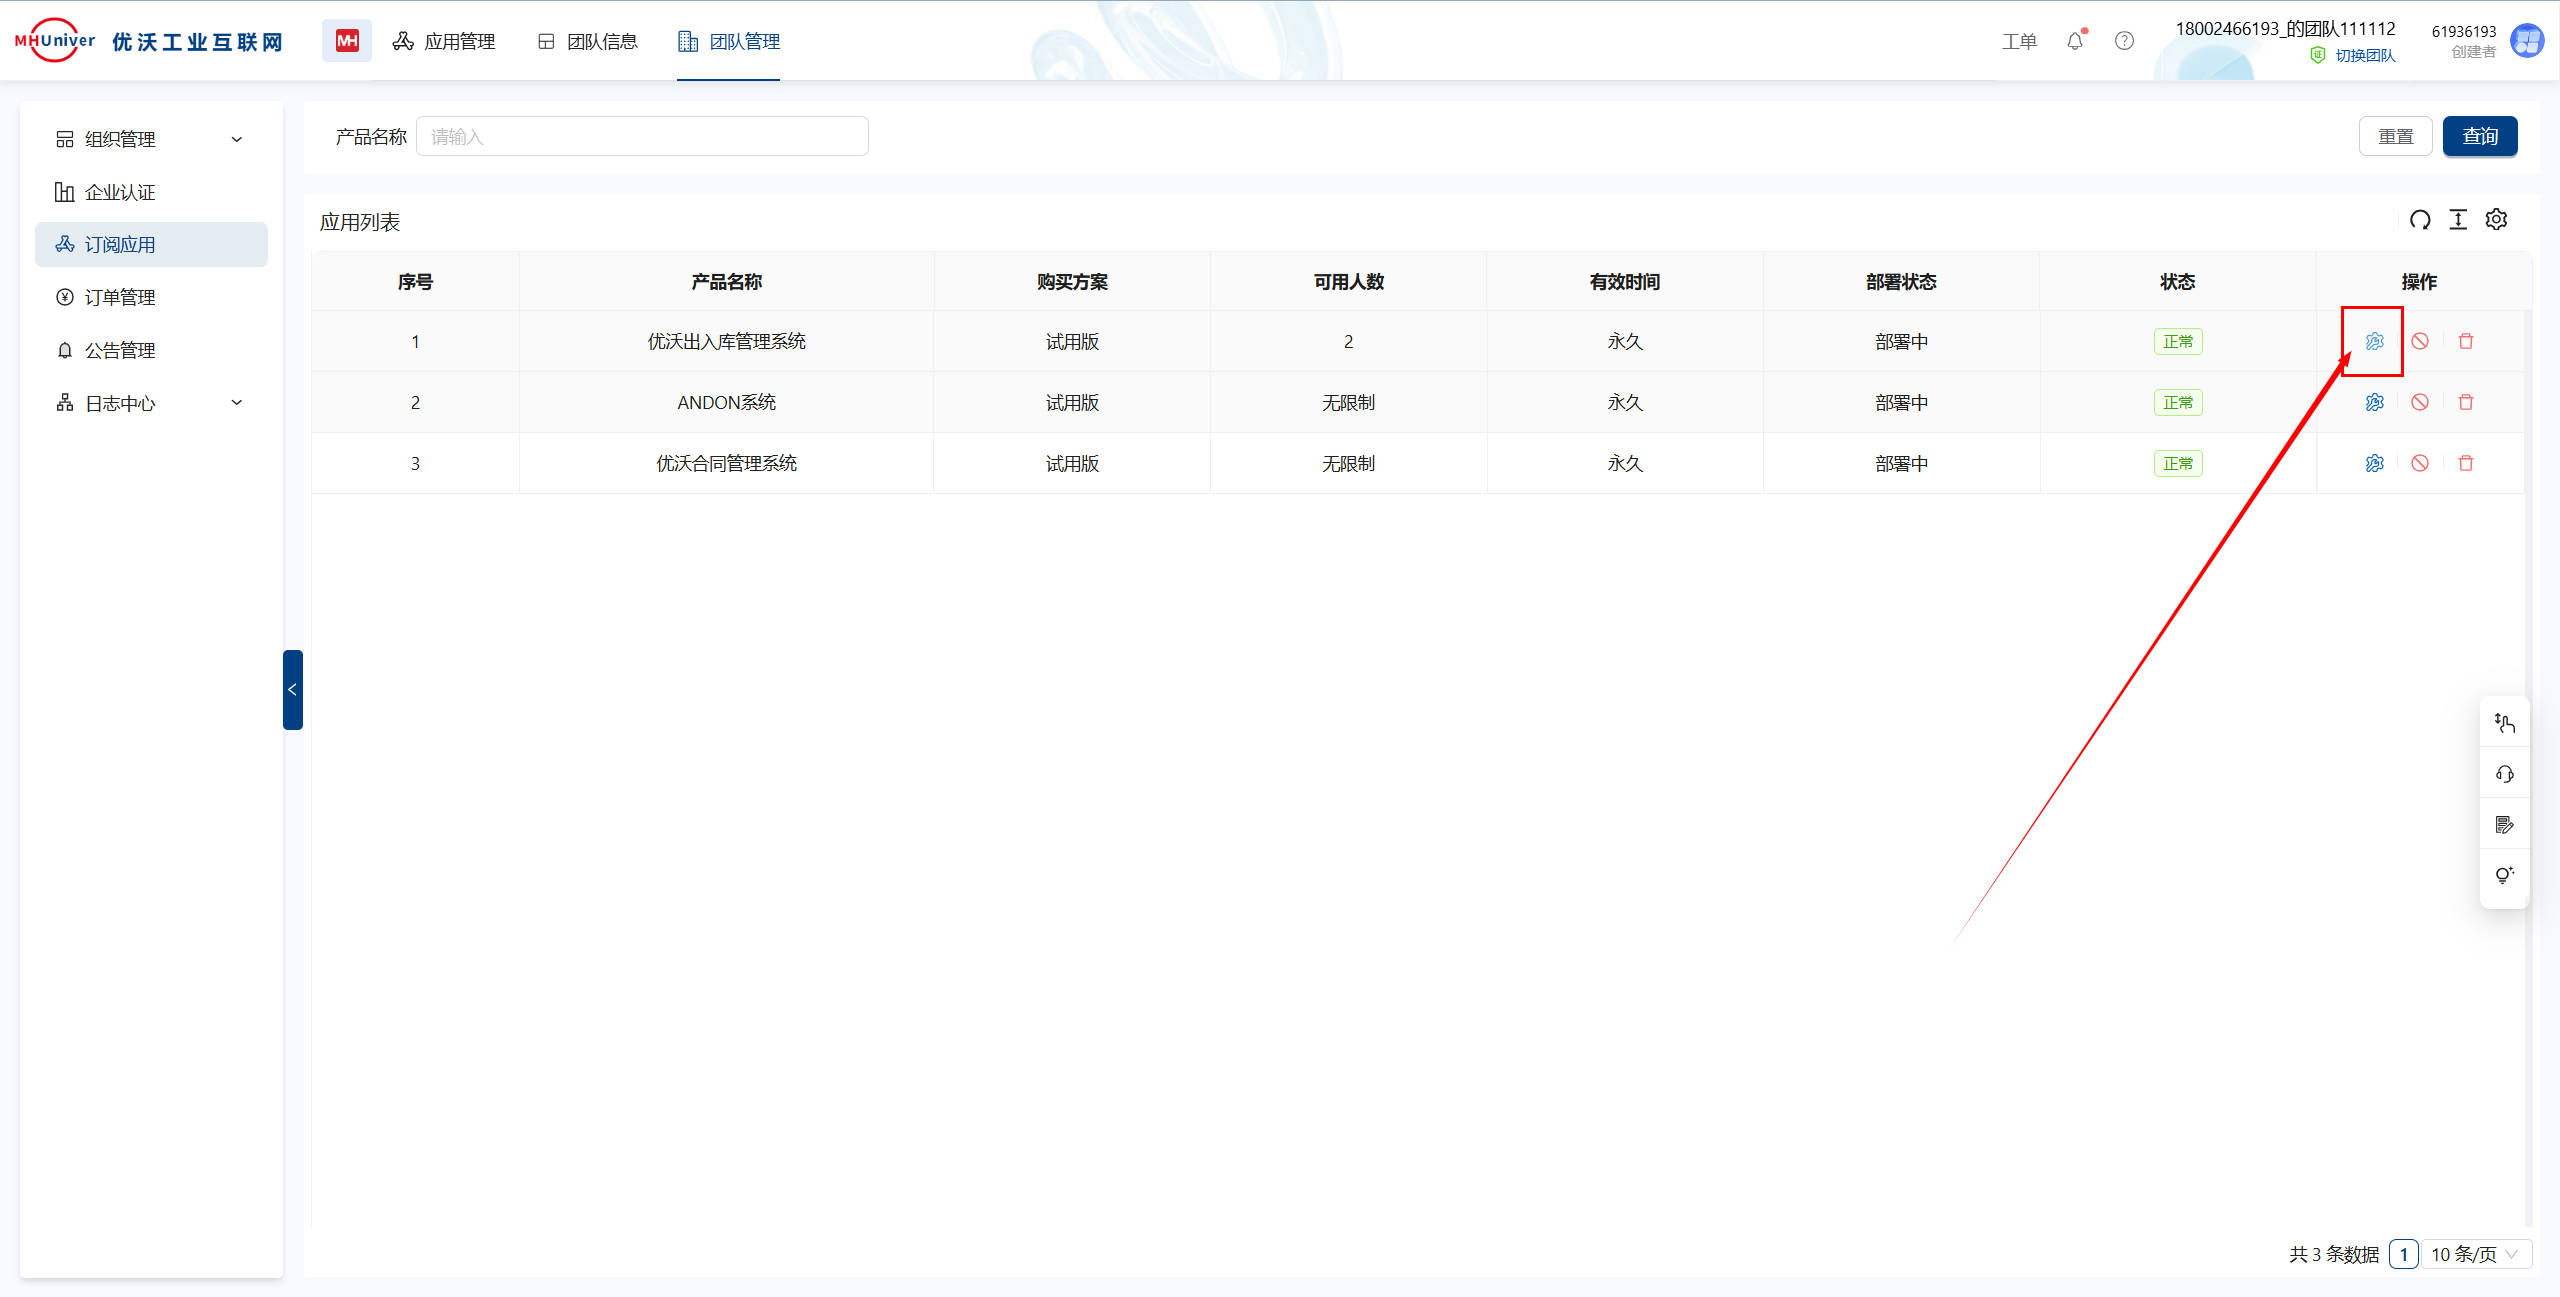This screenshot has height=1297, width=2560.
Task: Open the notification bell
Action: click(x=2075, y=41)
